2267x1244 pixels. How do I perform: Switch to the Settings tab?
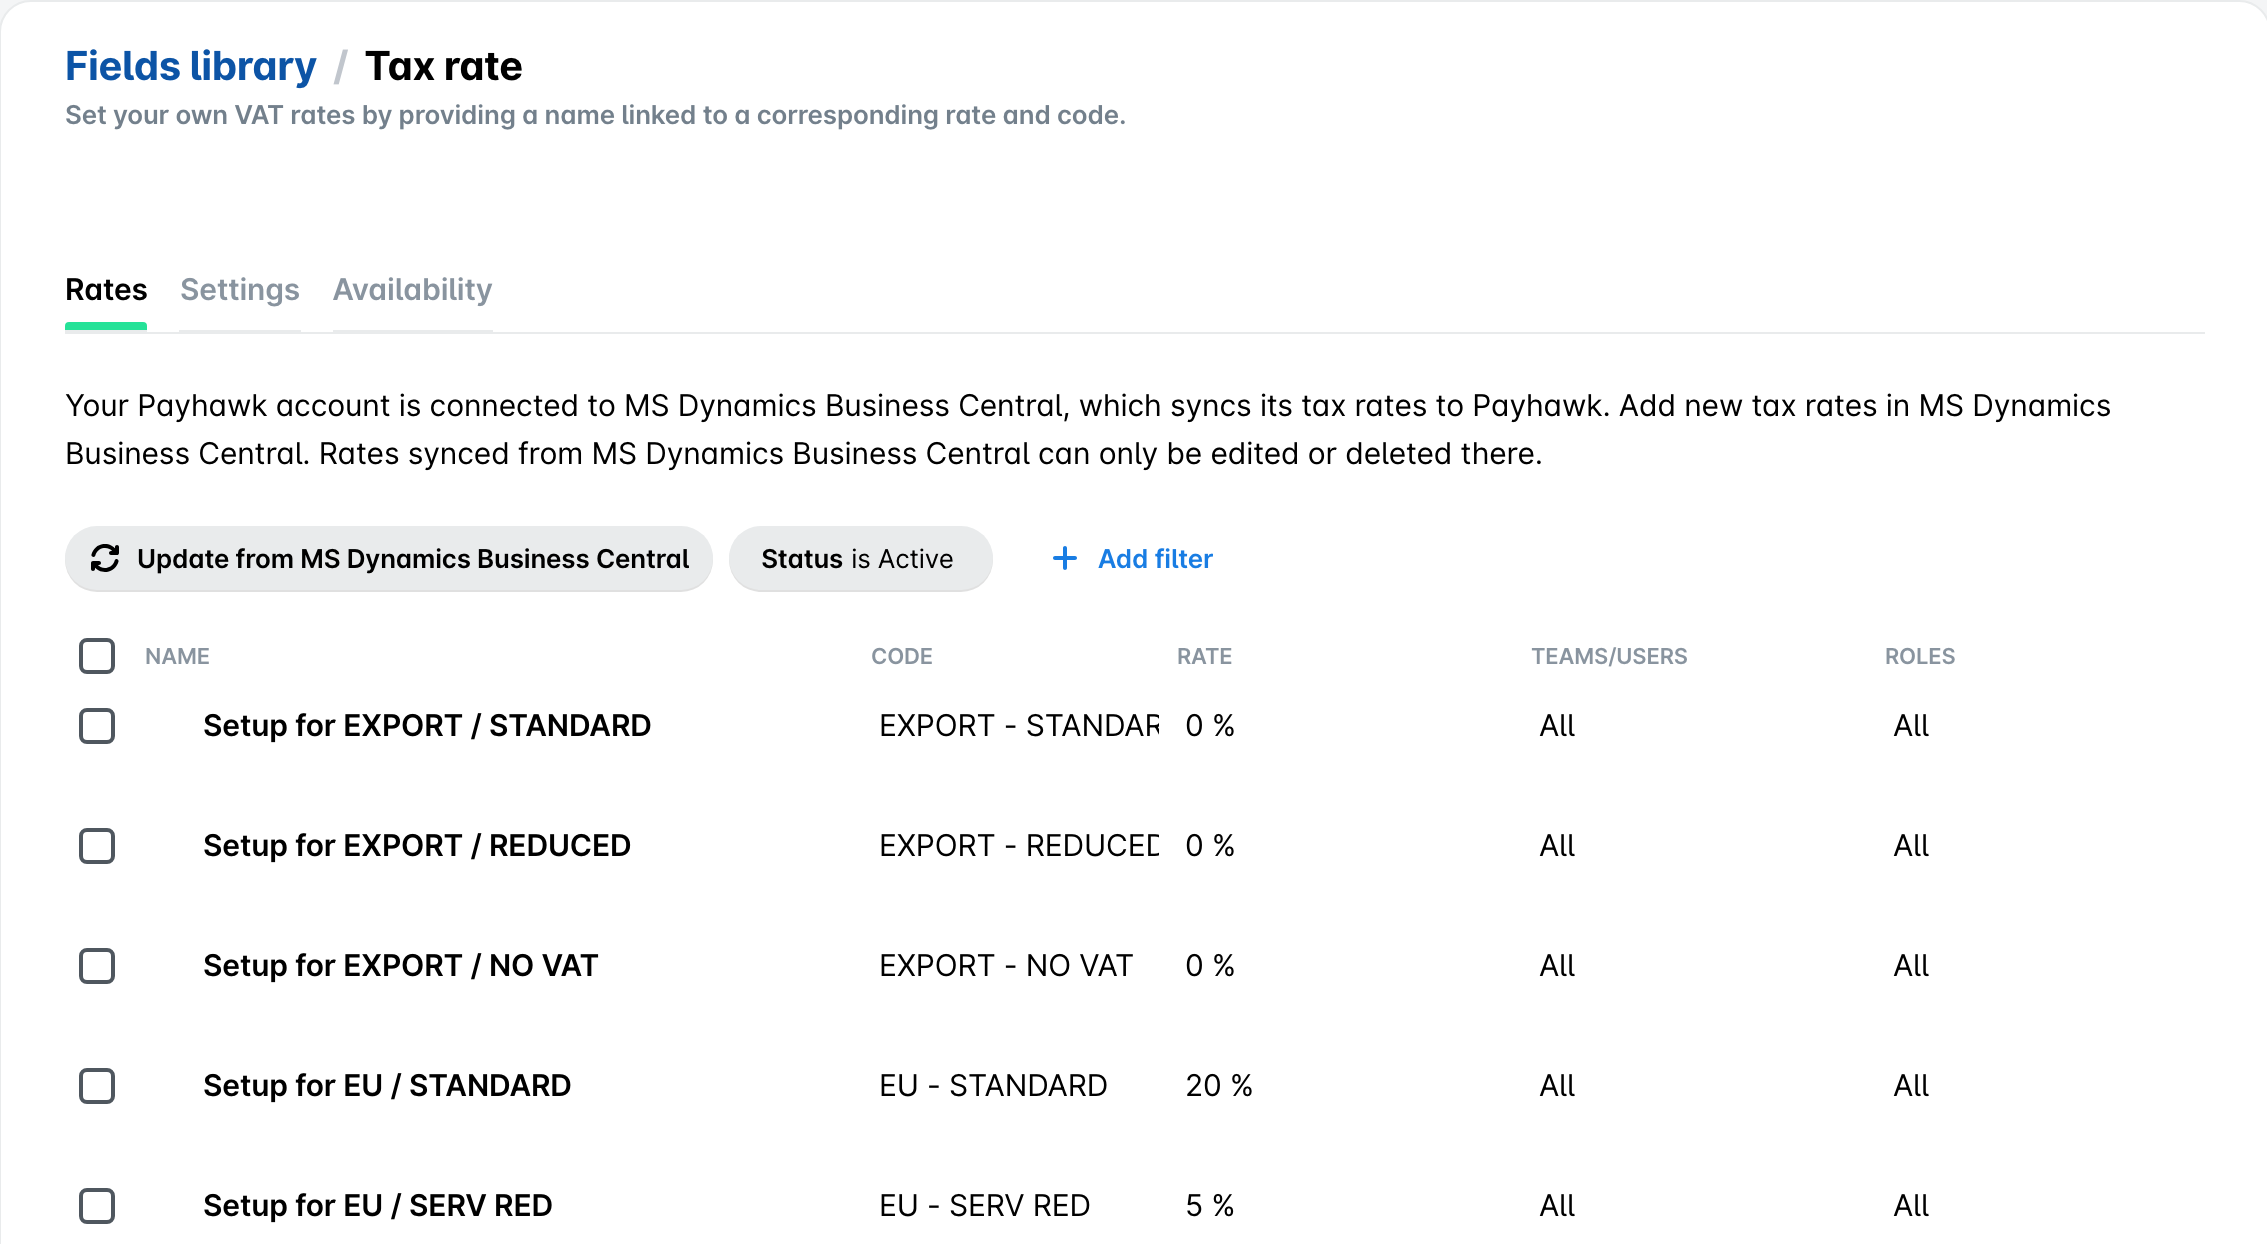pyautogui.click(x=240, y=290)
